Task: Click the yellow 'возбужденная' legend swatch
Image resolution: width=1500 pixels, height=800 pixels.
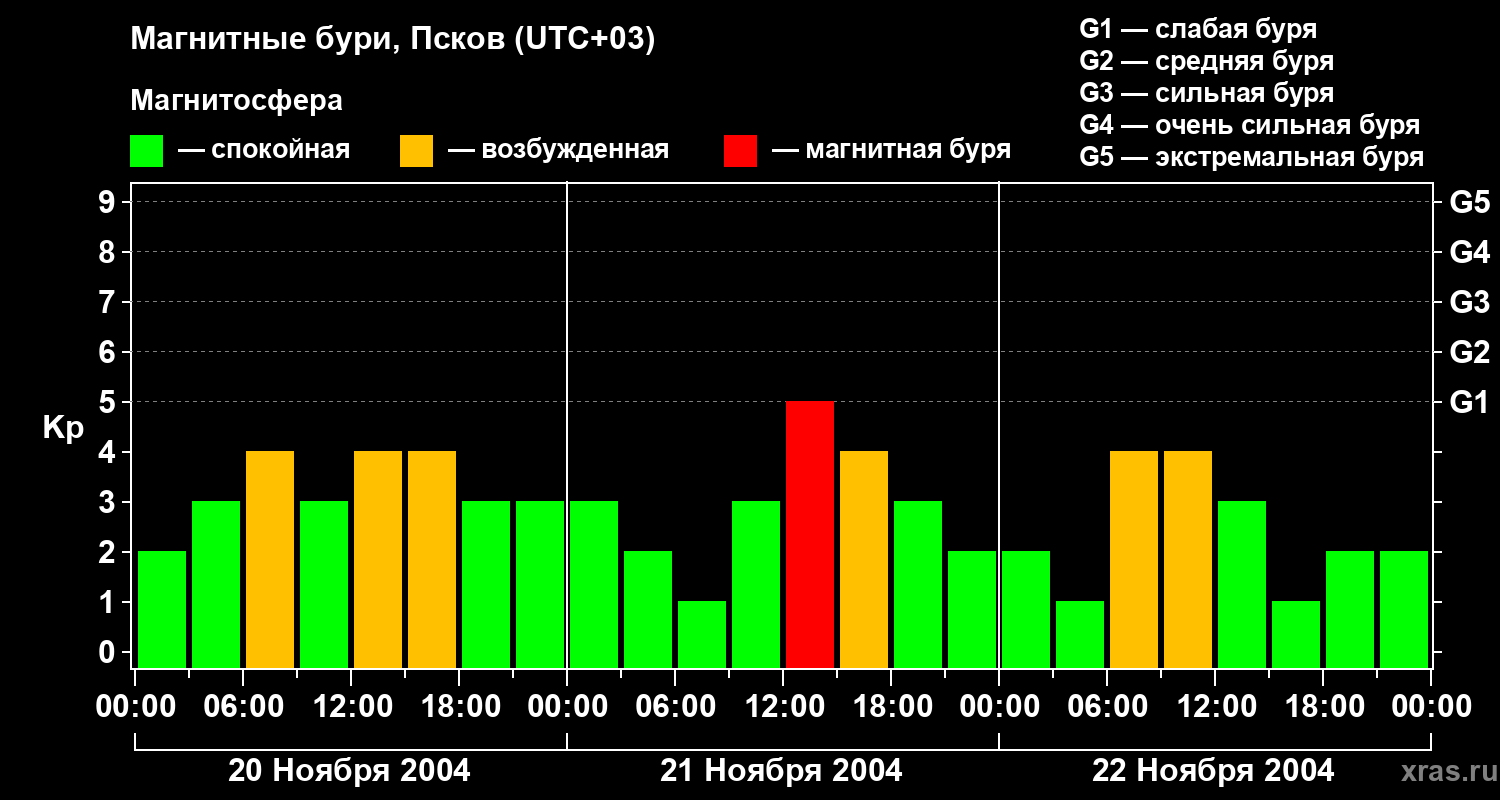Action: coord(416,151)
